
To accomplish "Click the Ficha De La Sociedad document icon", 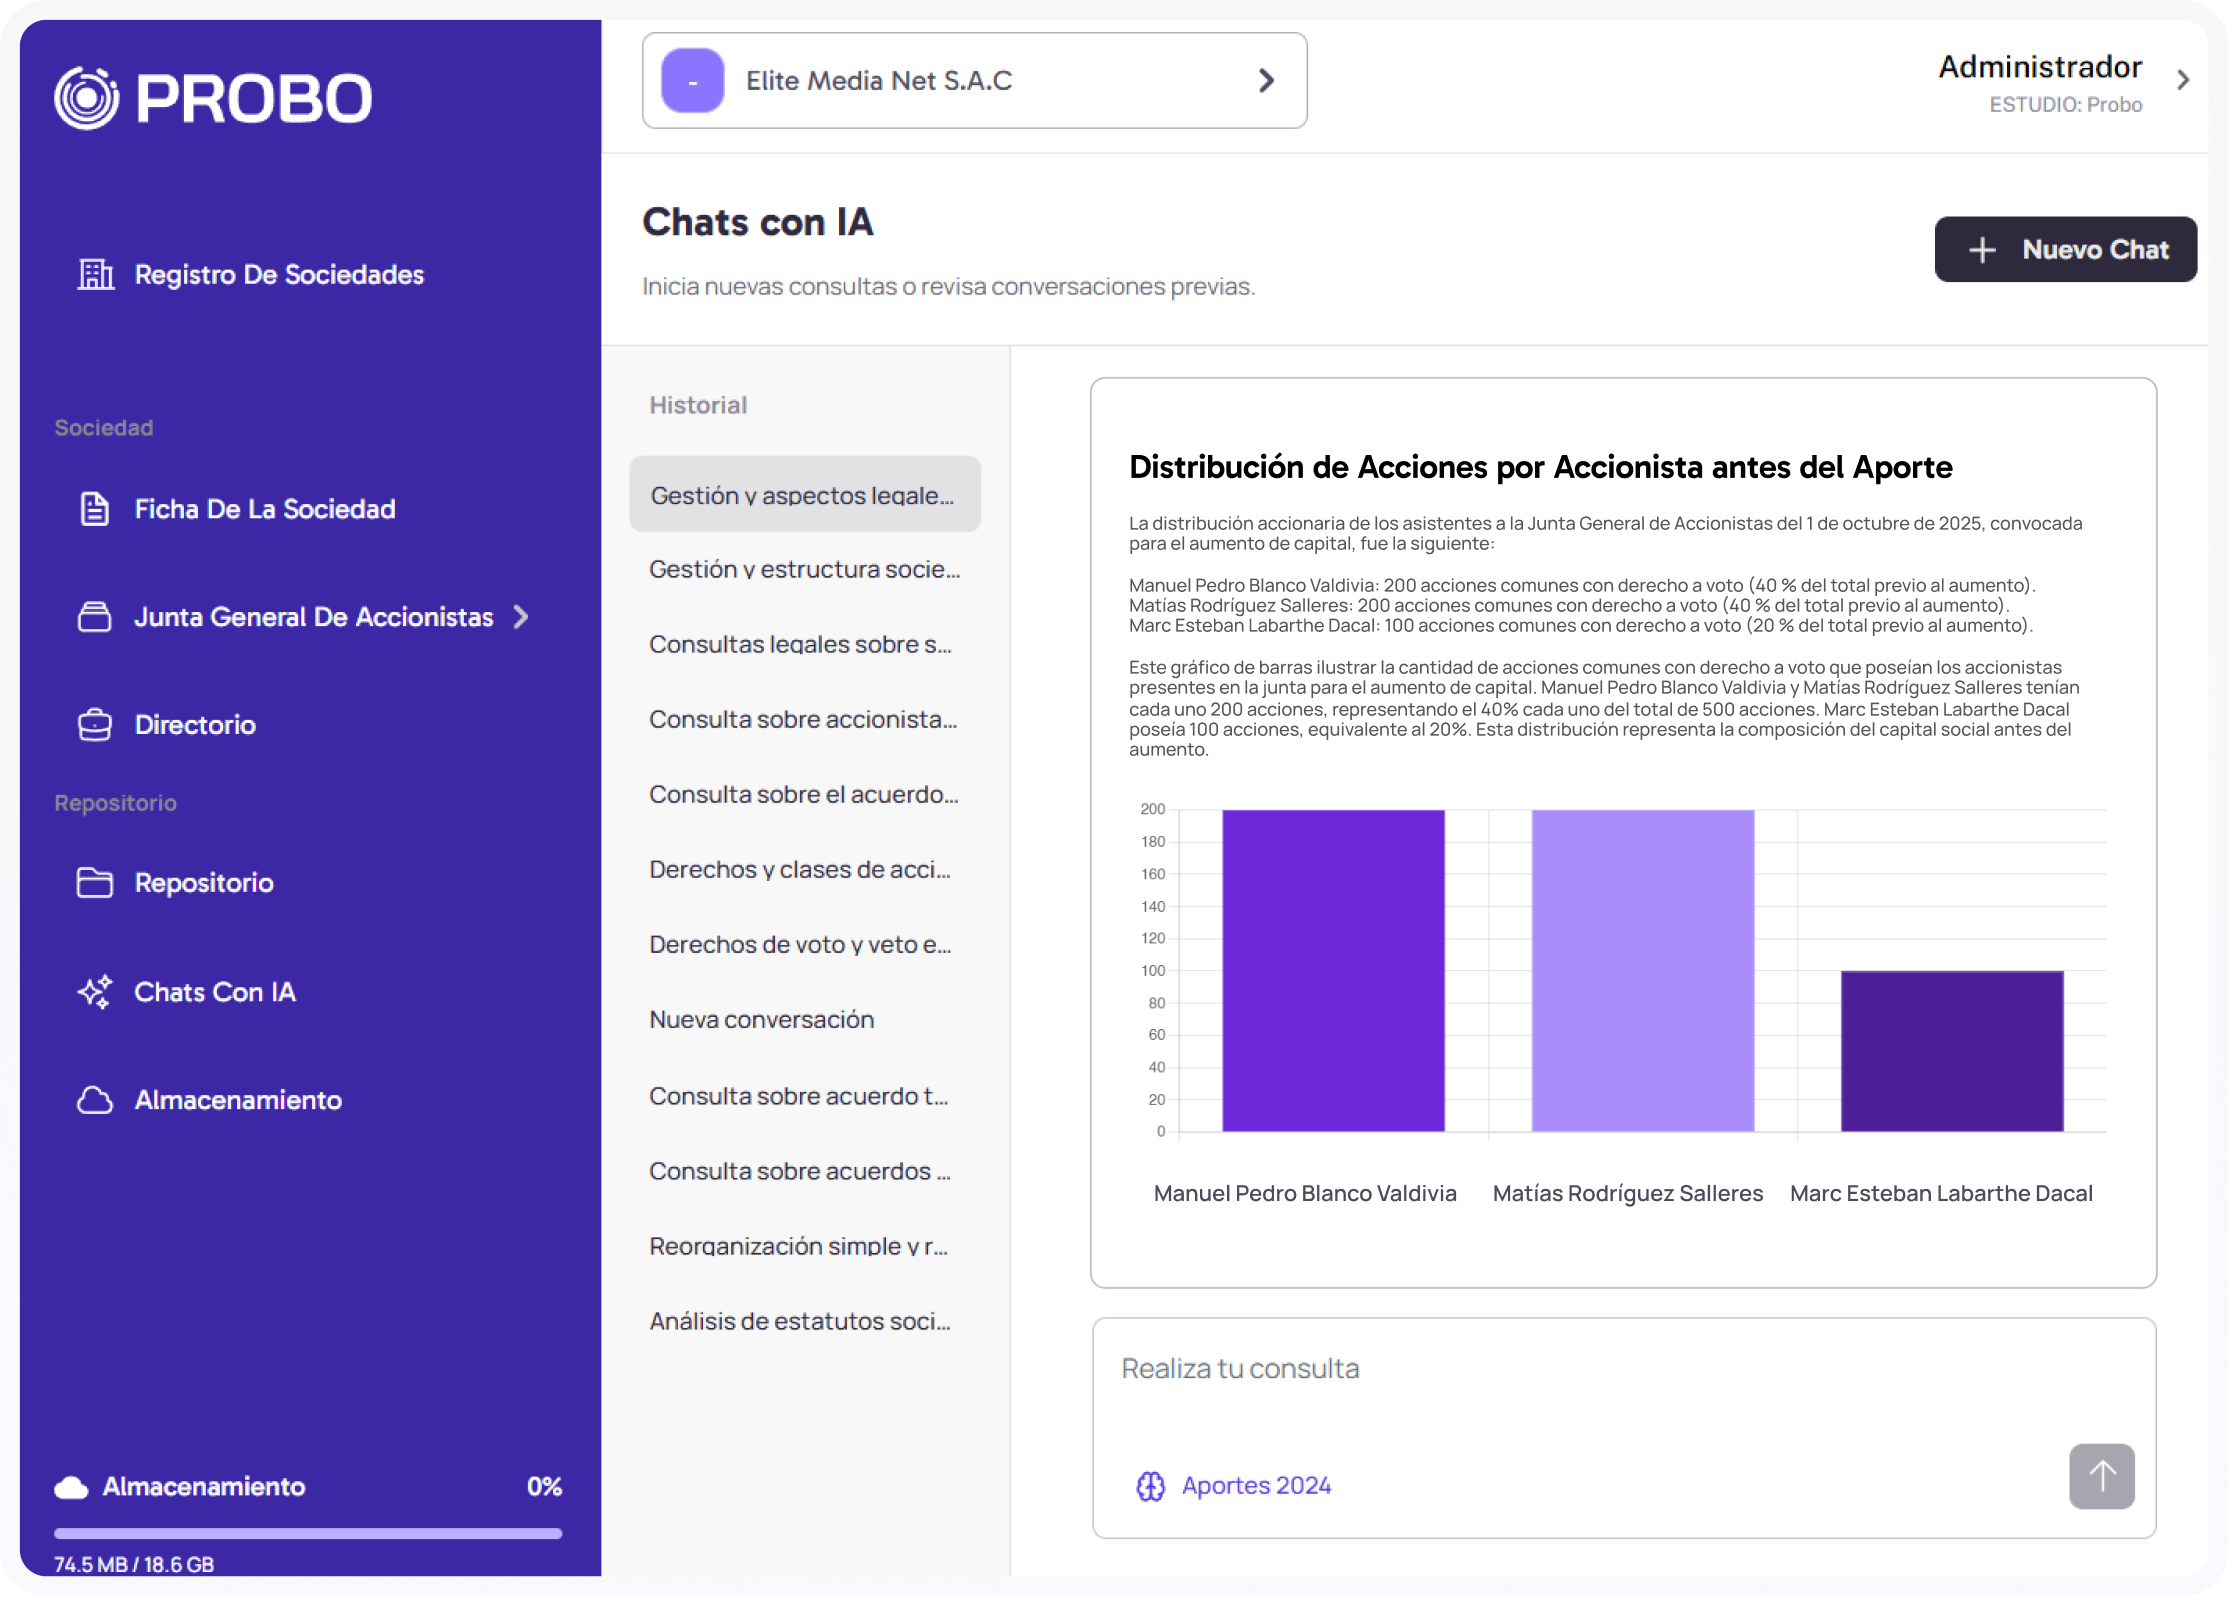I will [x=95, y=509].
